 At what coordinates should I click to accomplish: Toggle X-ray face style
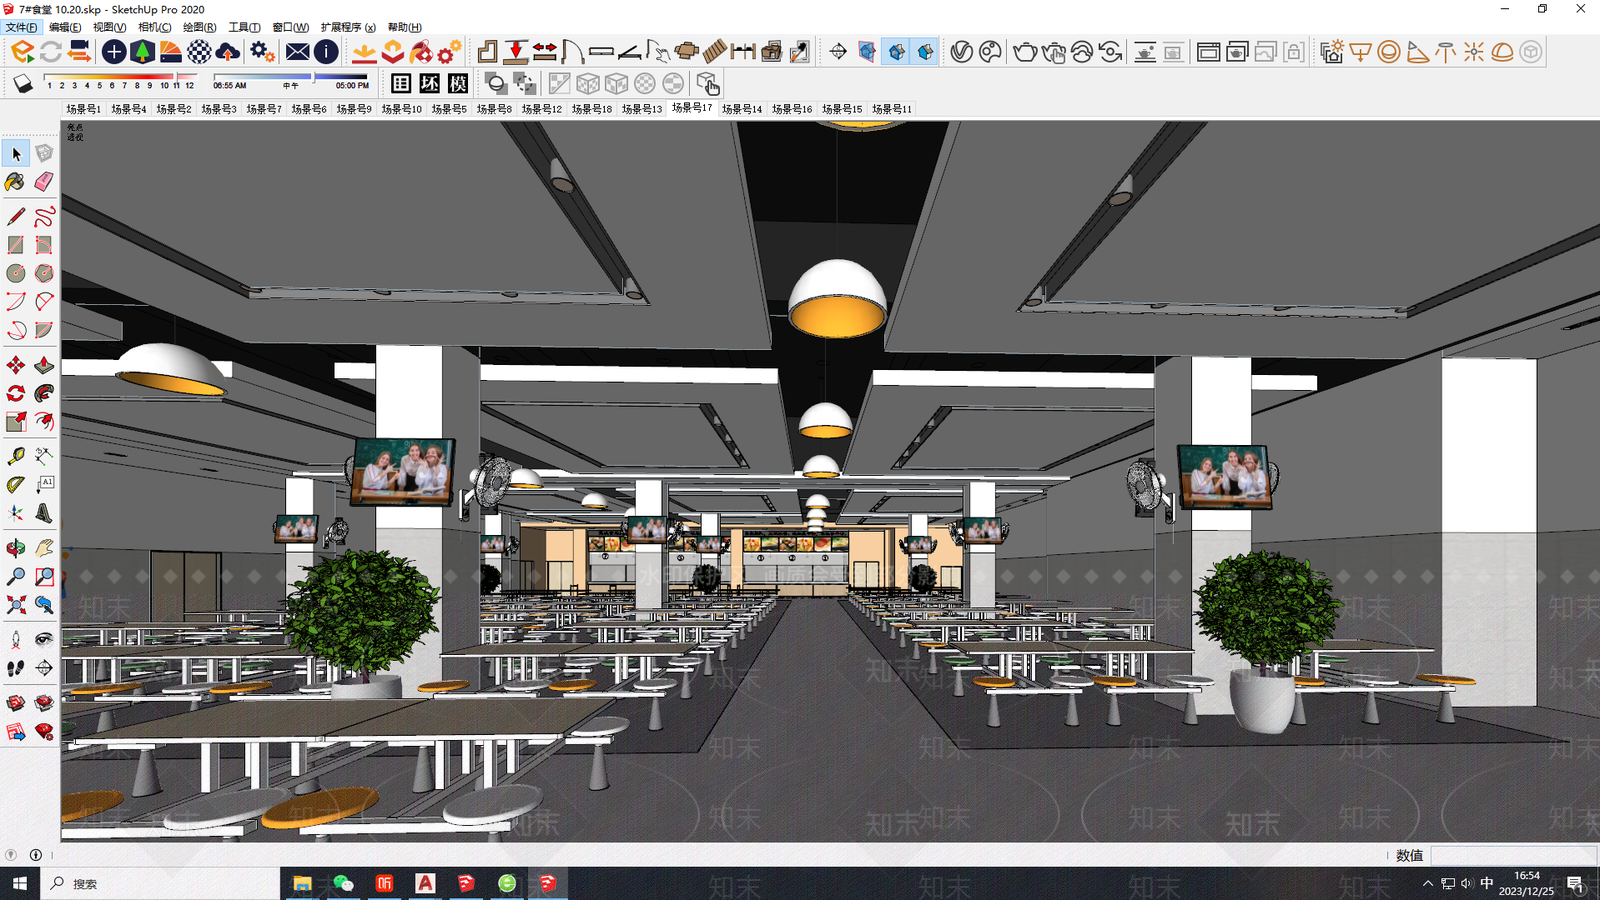tap(559, 84)
